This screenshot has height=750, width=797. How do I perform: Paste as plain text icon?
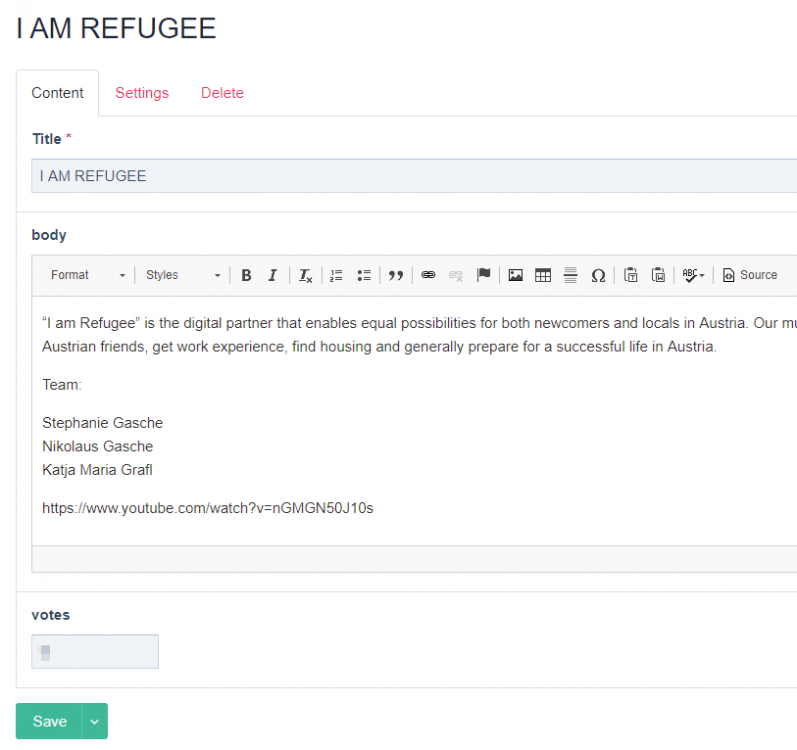(x=630, y=275)
